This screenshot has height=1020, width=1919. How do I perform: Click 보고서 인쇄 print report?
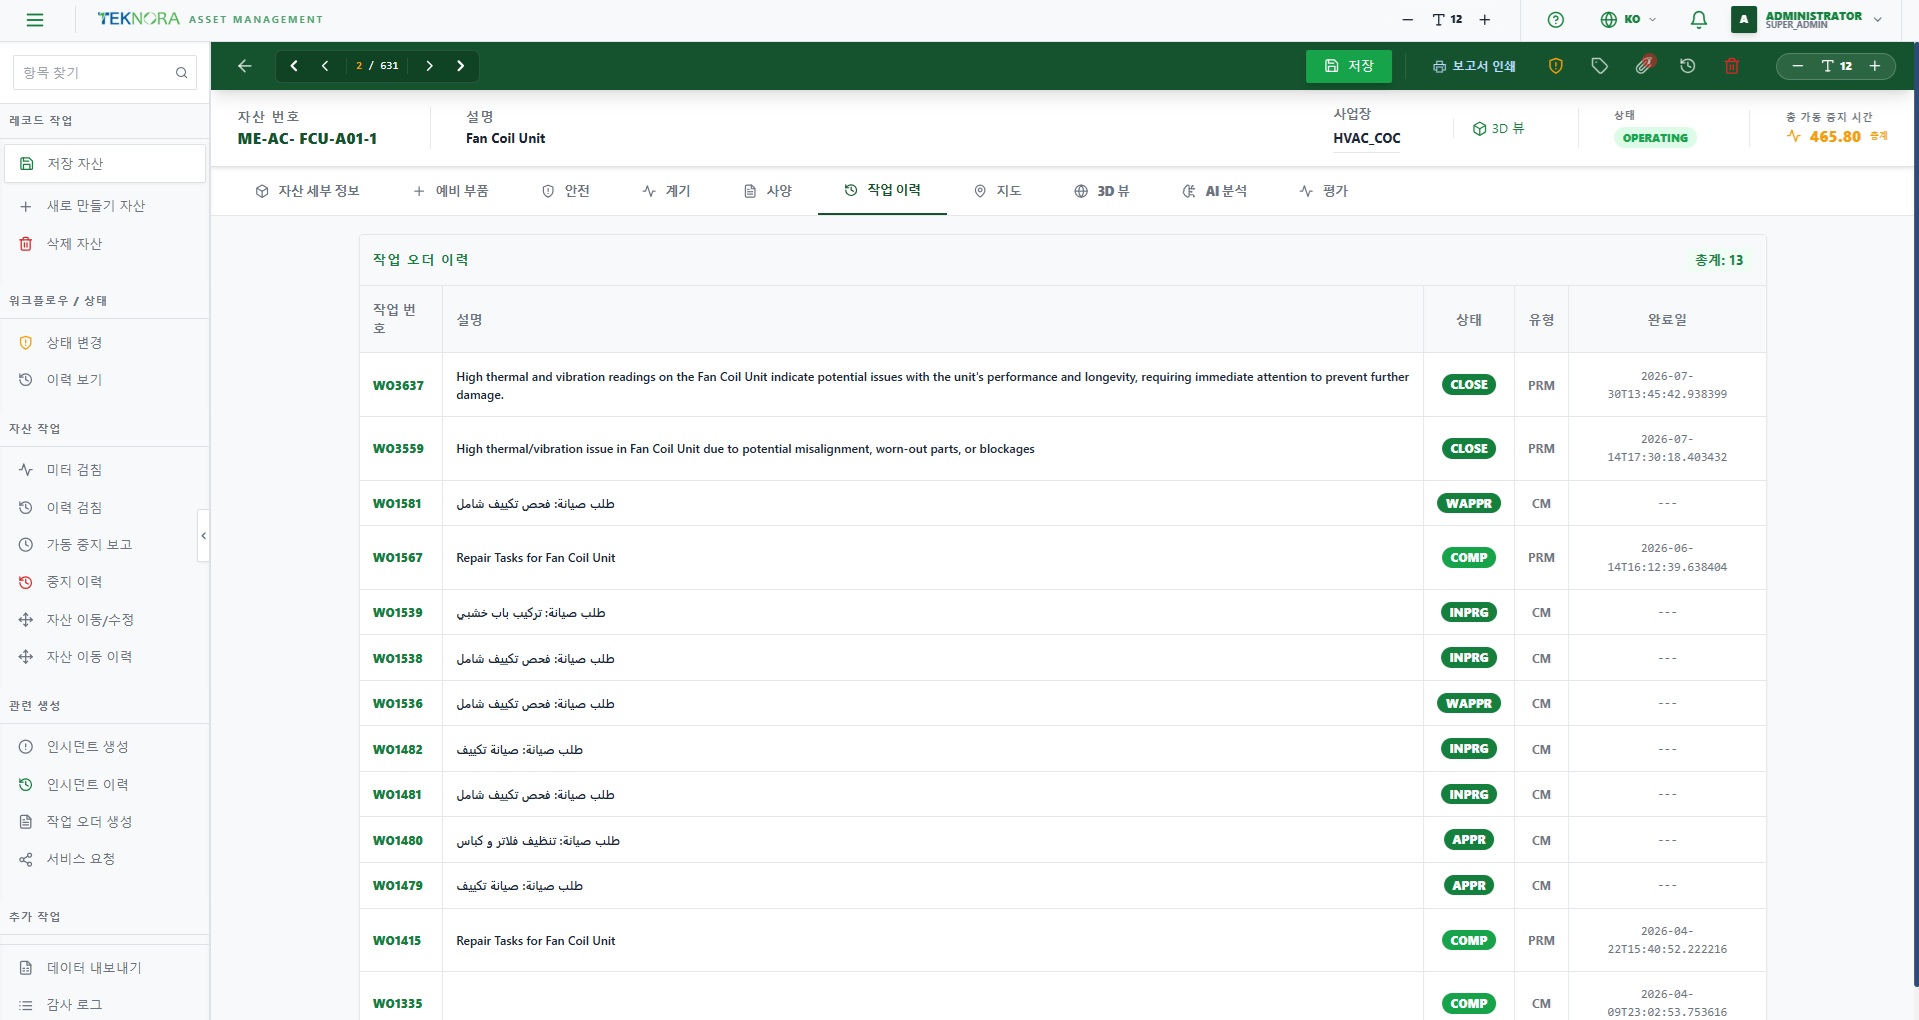coord(1474,66)
